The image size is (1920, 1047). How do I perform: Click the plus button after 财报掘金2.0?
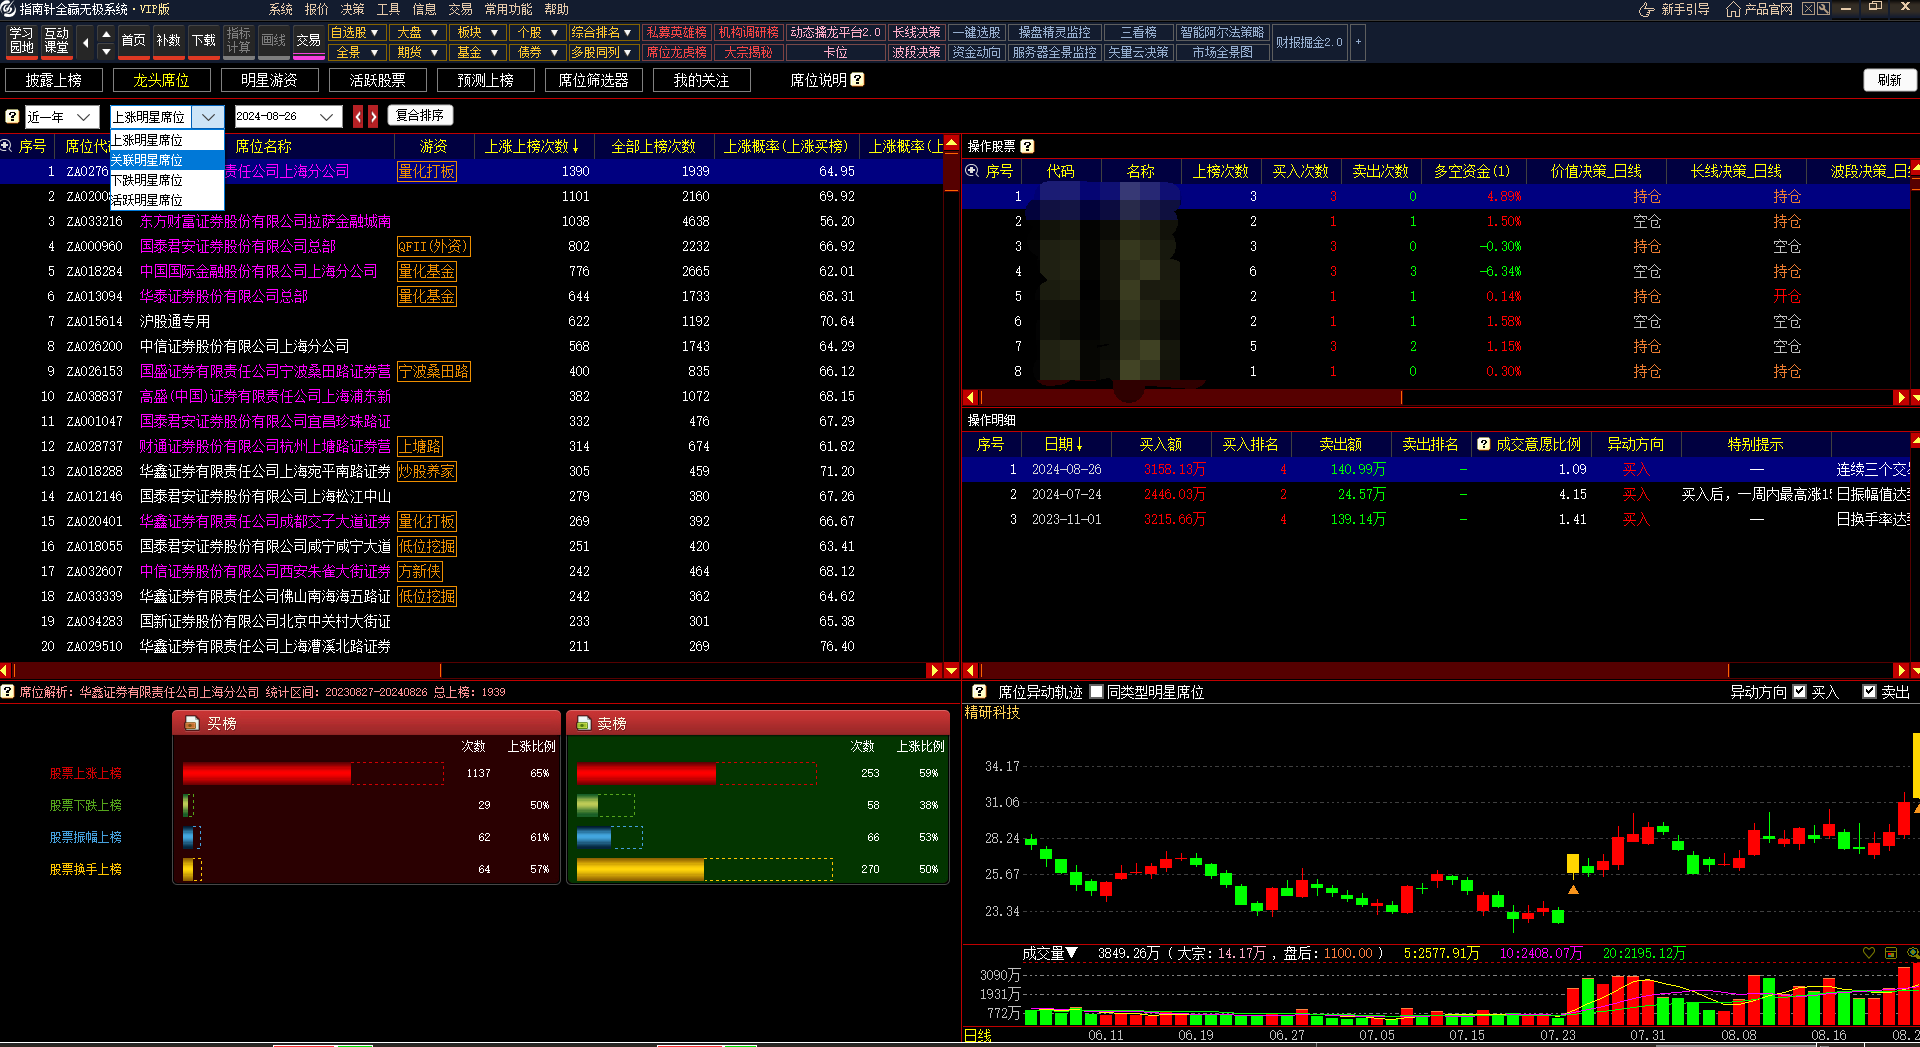1358,42
